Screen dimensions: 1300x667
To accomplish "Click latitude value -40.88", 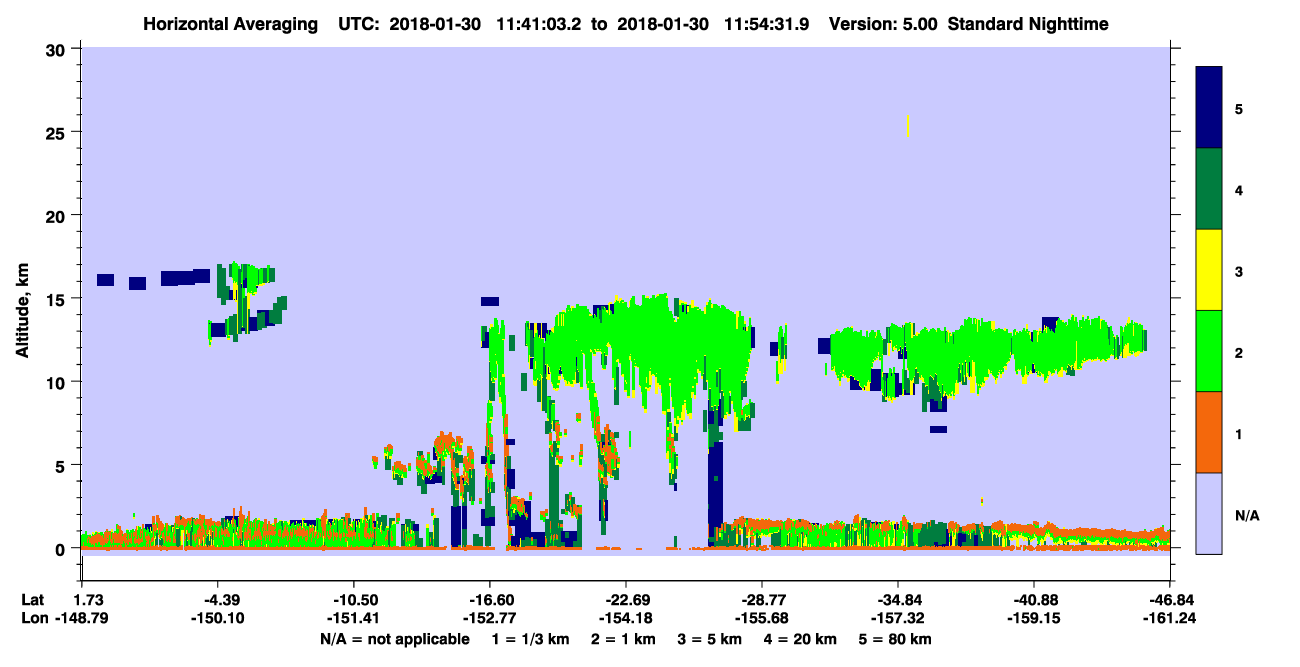I will tap(1033, 600).
